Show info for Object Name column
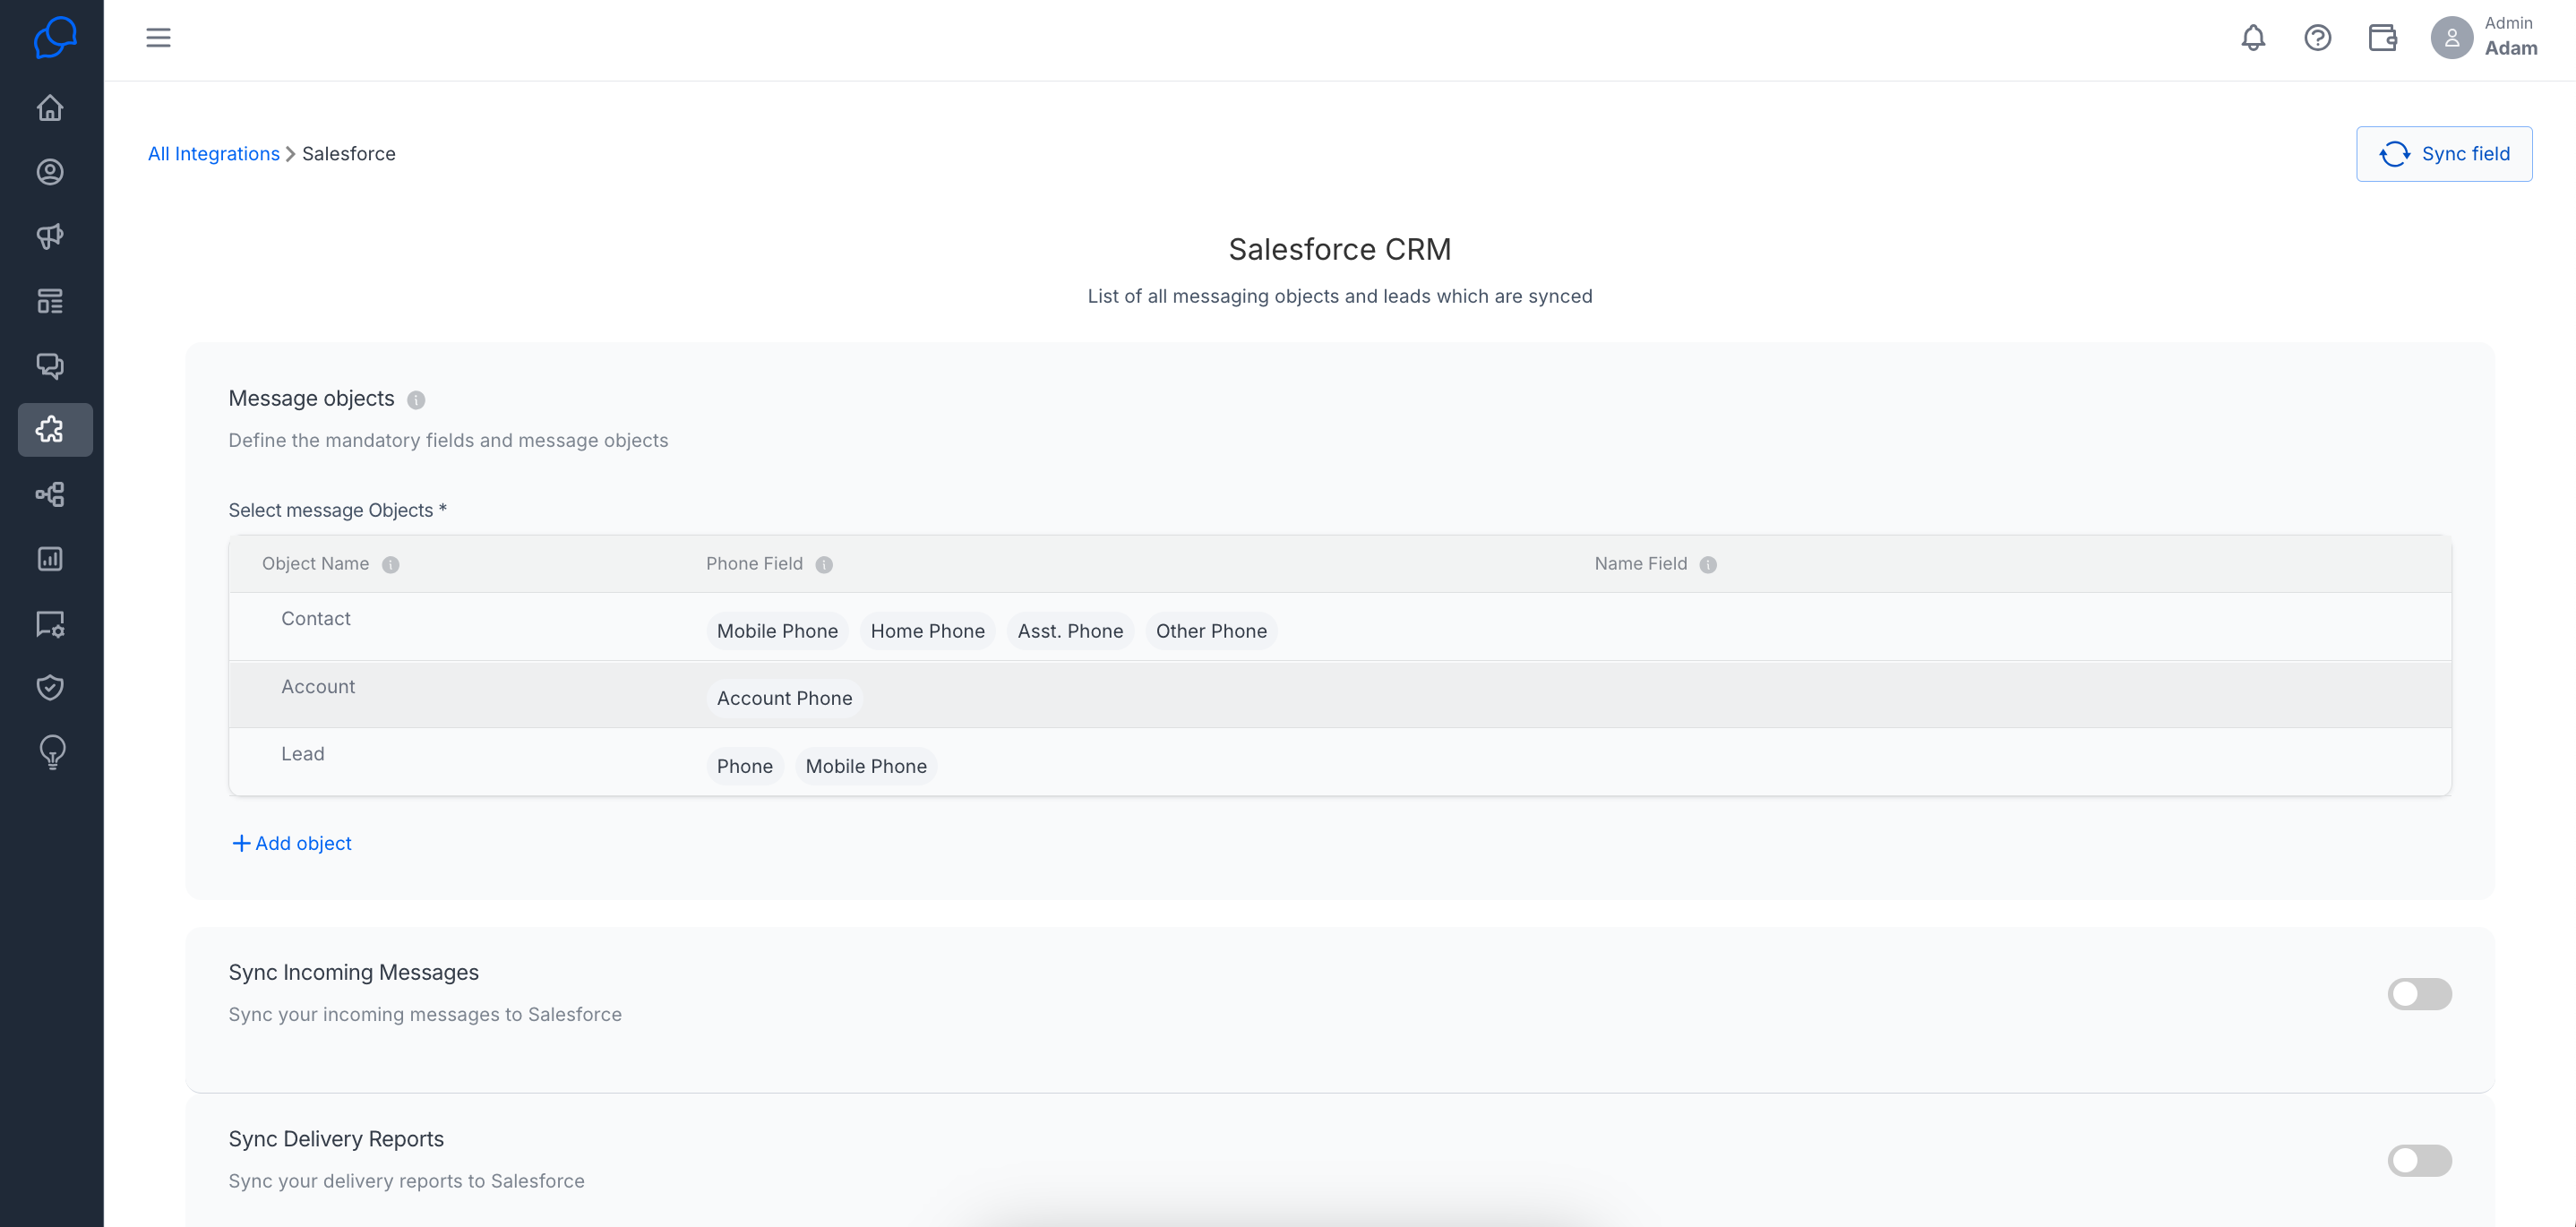 pyautogui.click(x=391, y=565)
